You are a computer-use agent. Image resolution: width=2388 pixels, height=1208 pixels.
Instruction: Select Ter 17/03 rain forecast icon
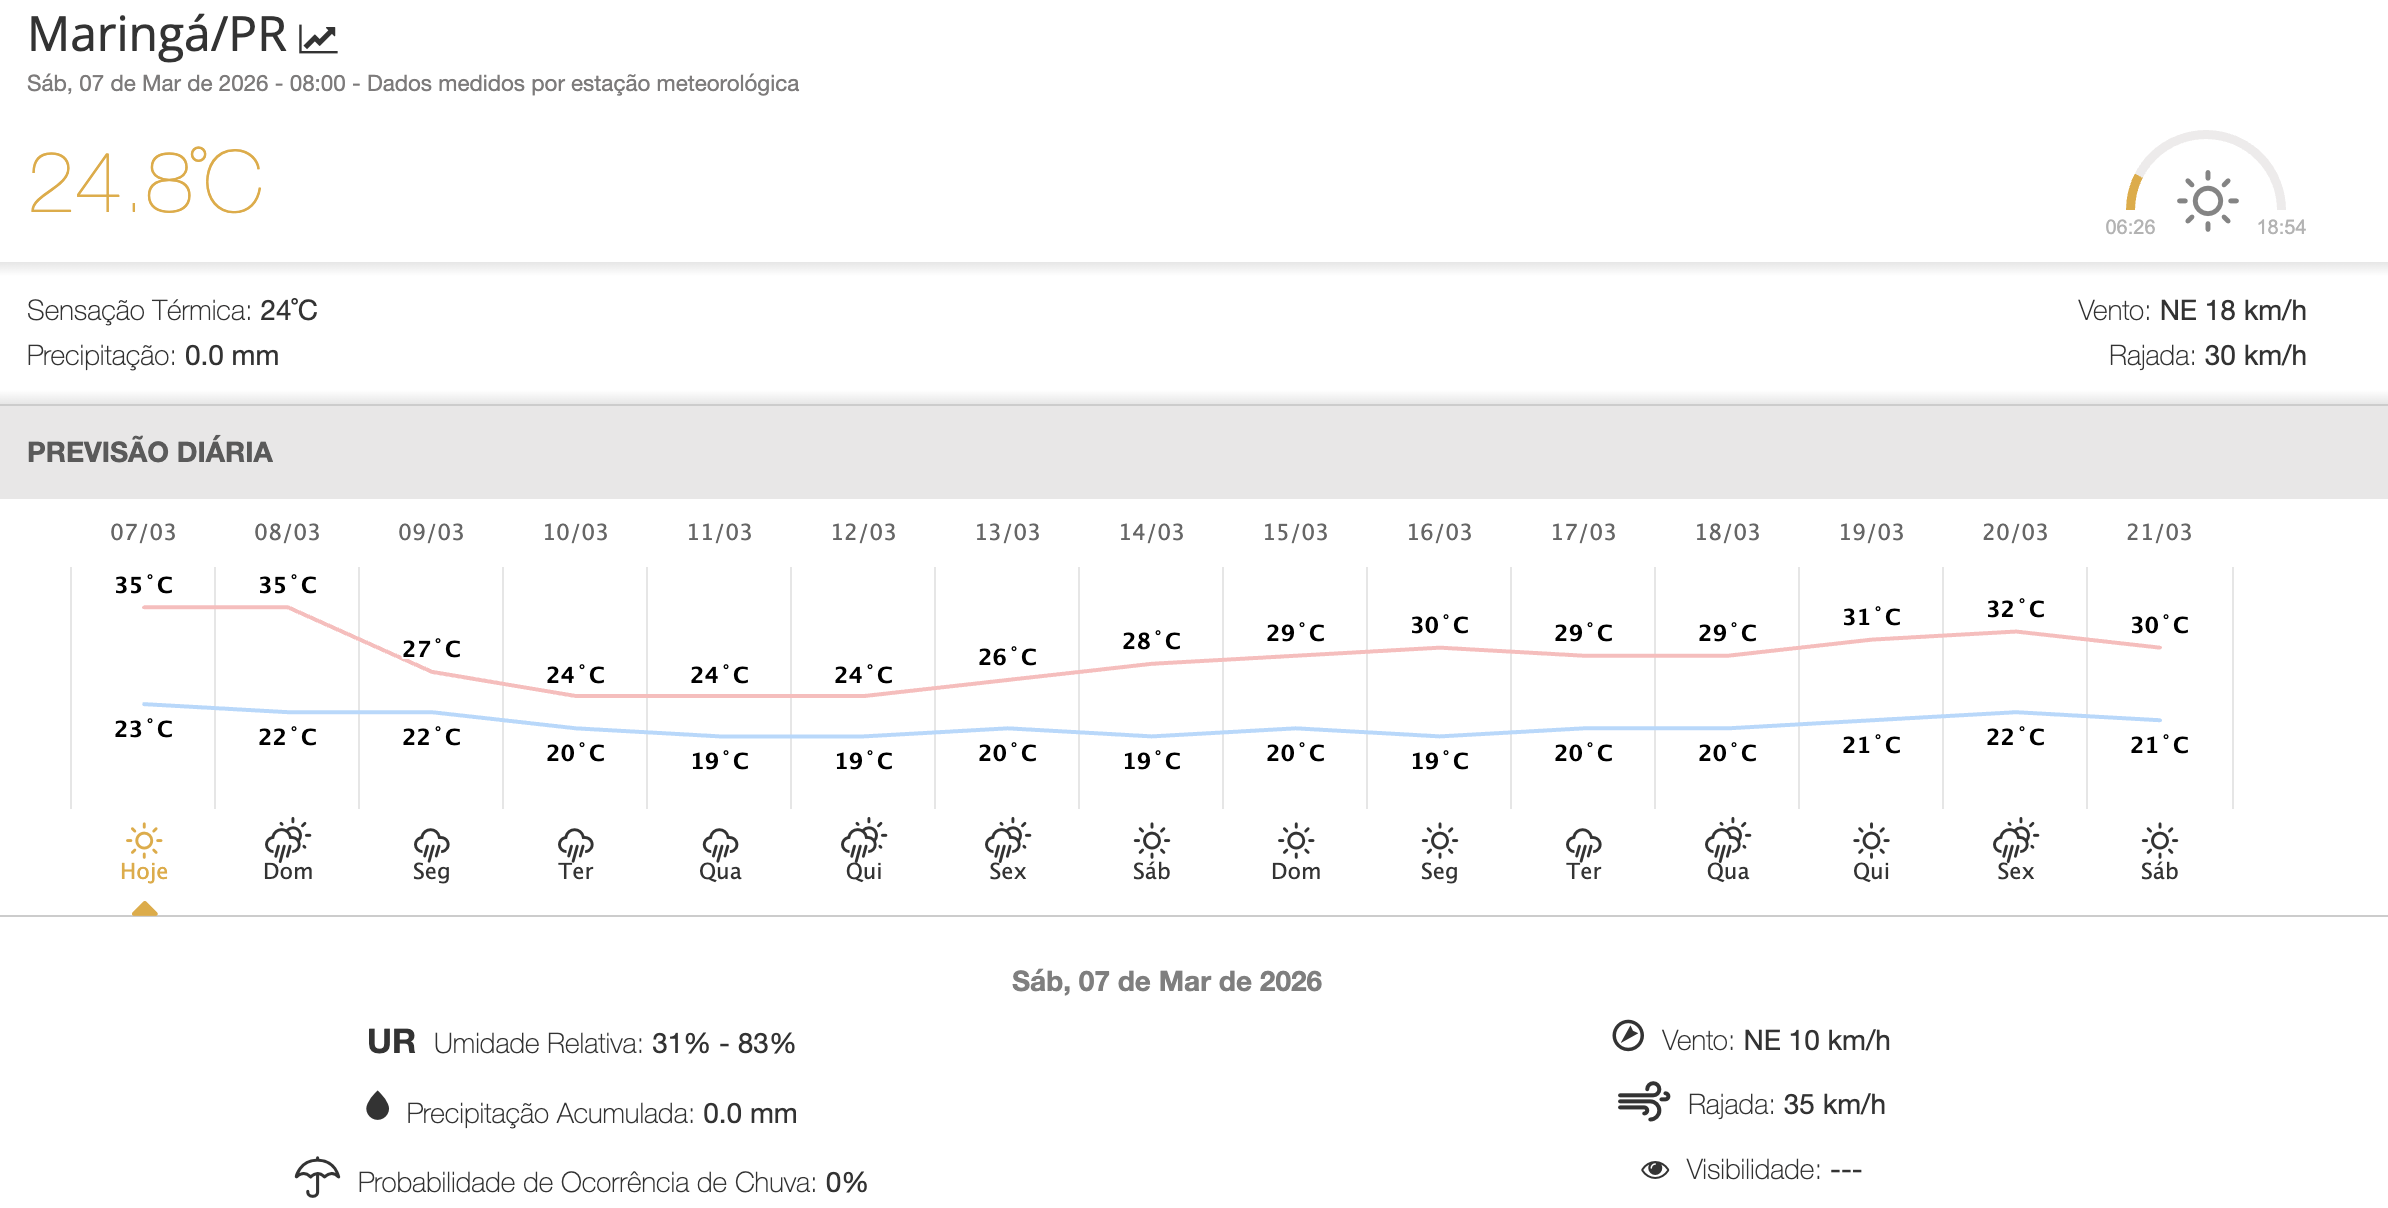(1583, 843)
